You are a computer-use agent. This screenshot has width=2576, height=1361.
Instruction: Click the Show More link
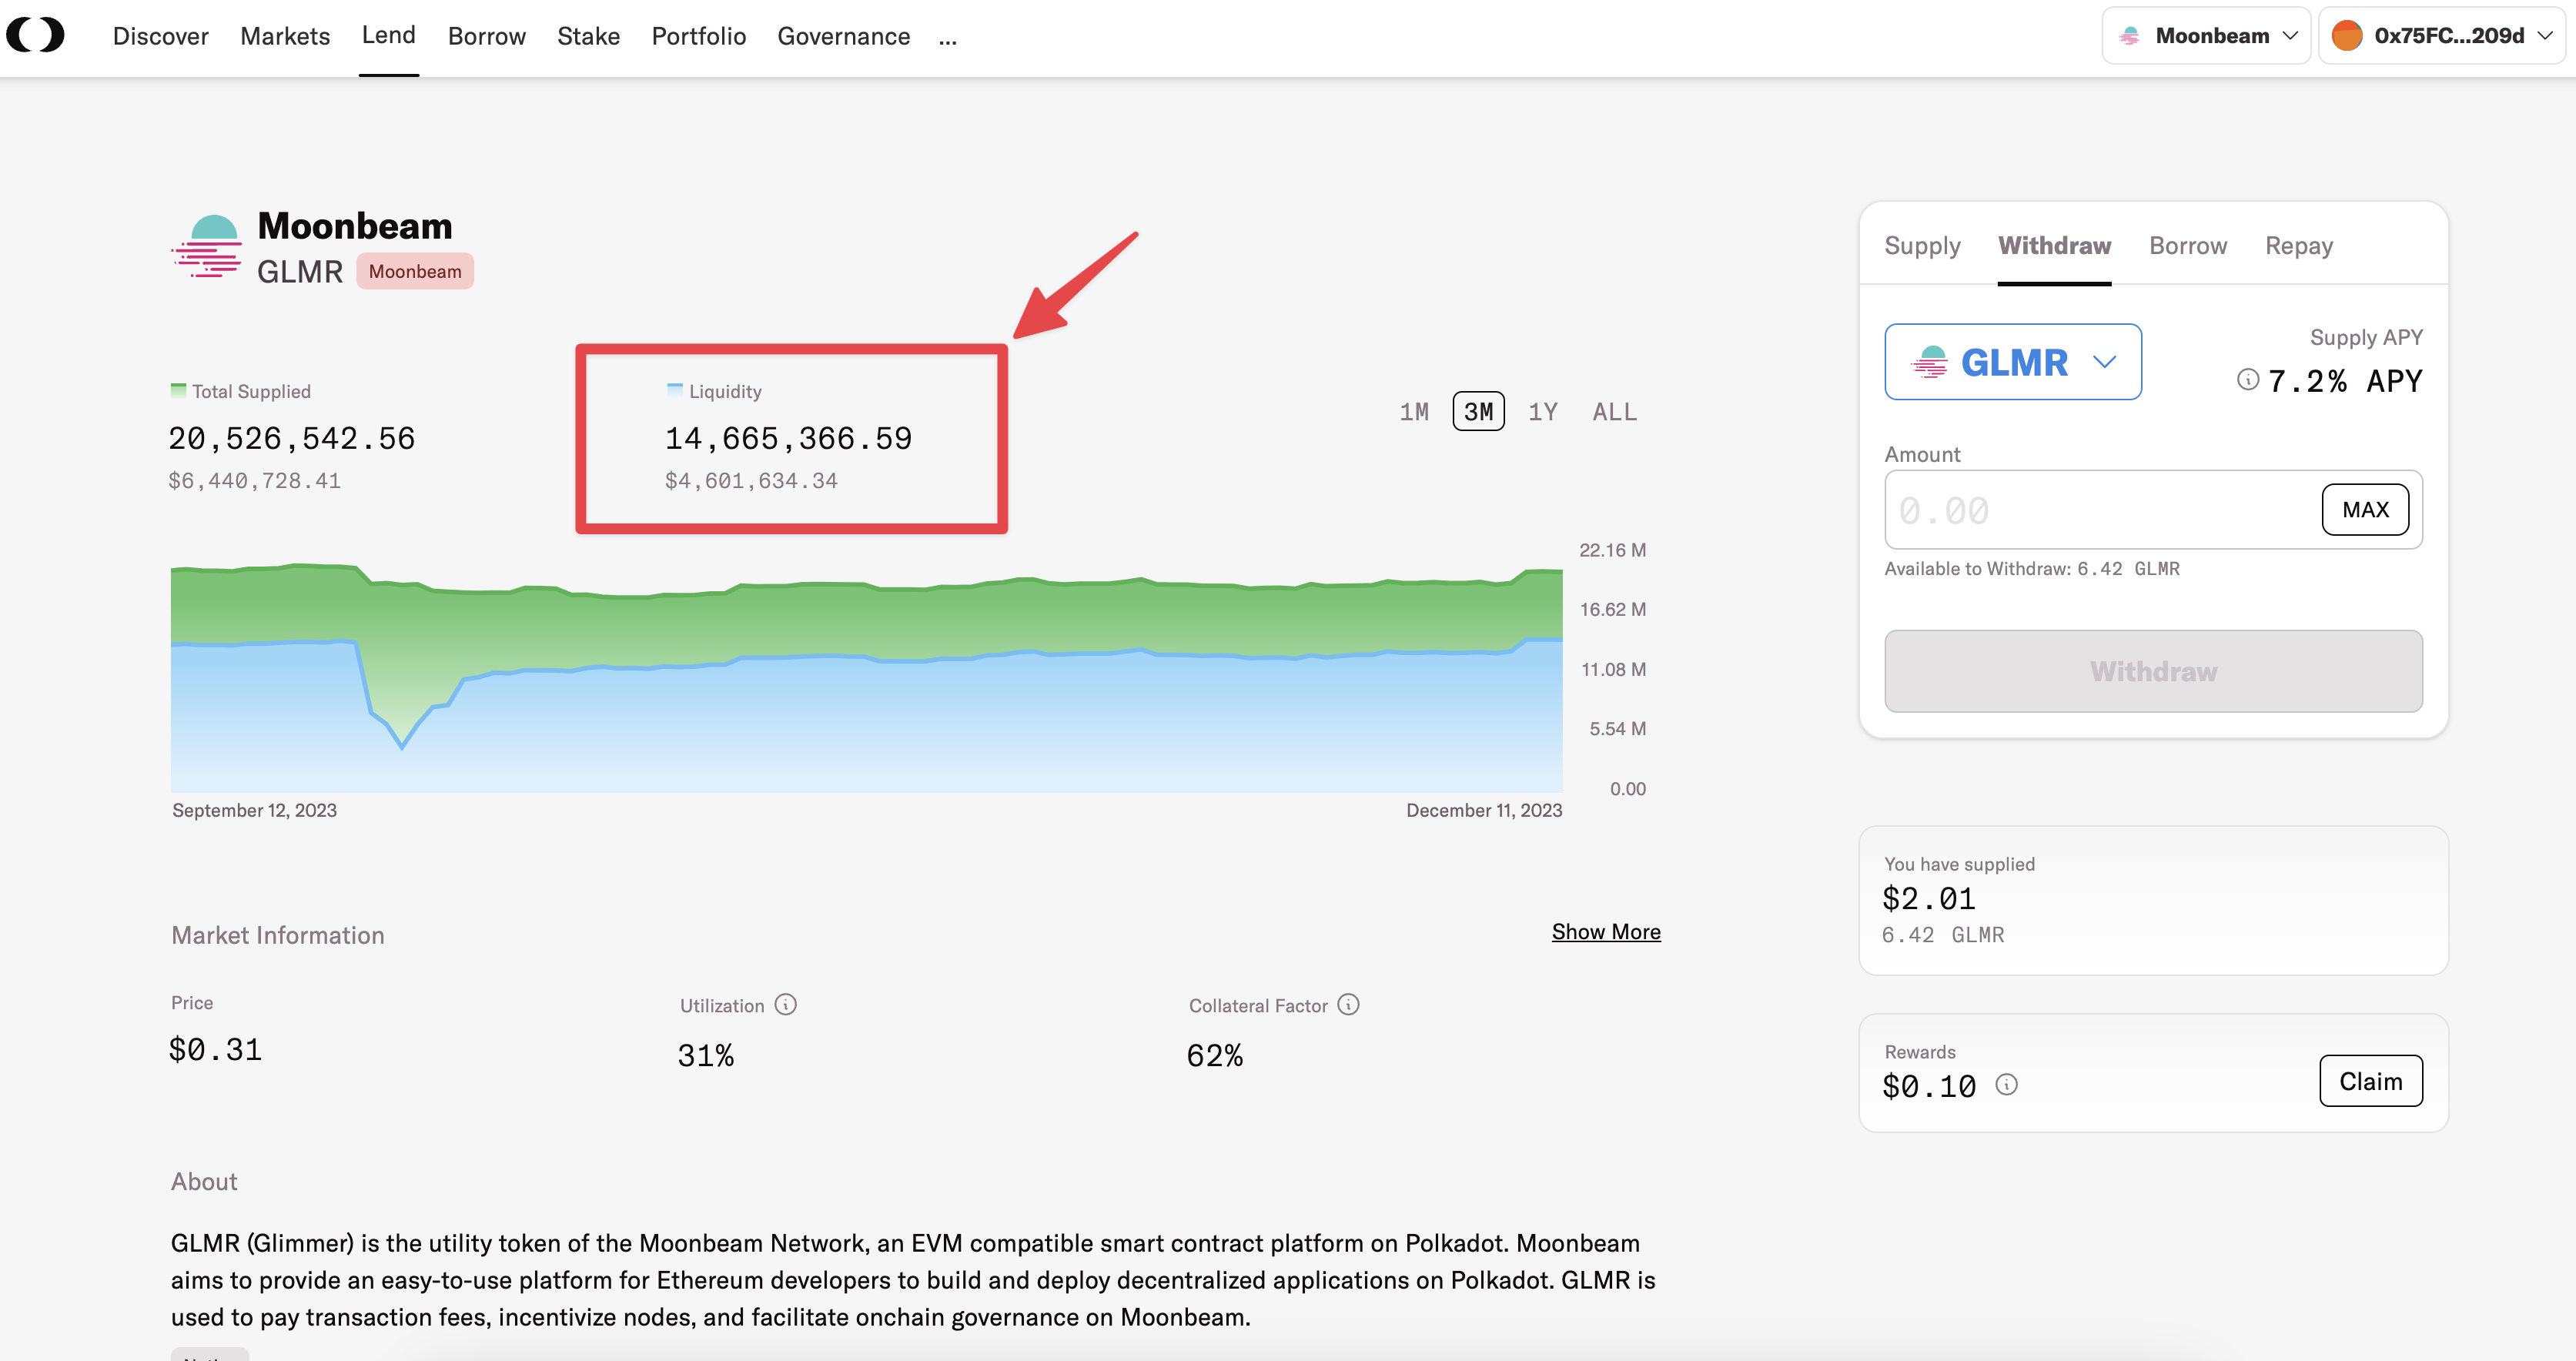[x=1605, y=931]
